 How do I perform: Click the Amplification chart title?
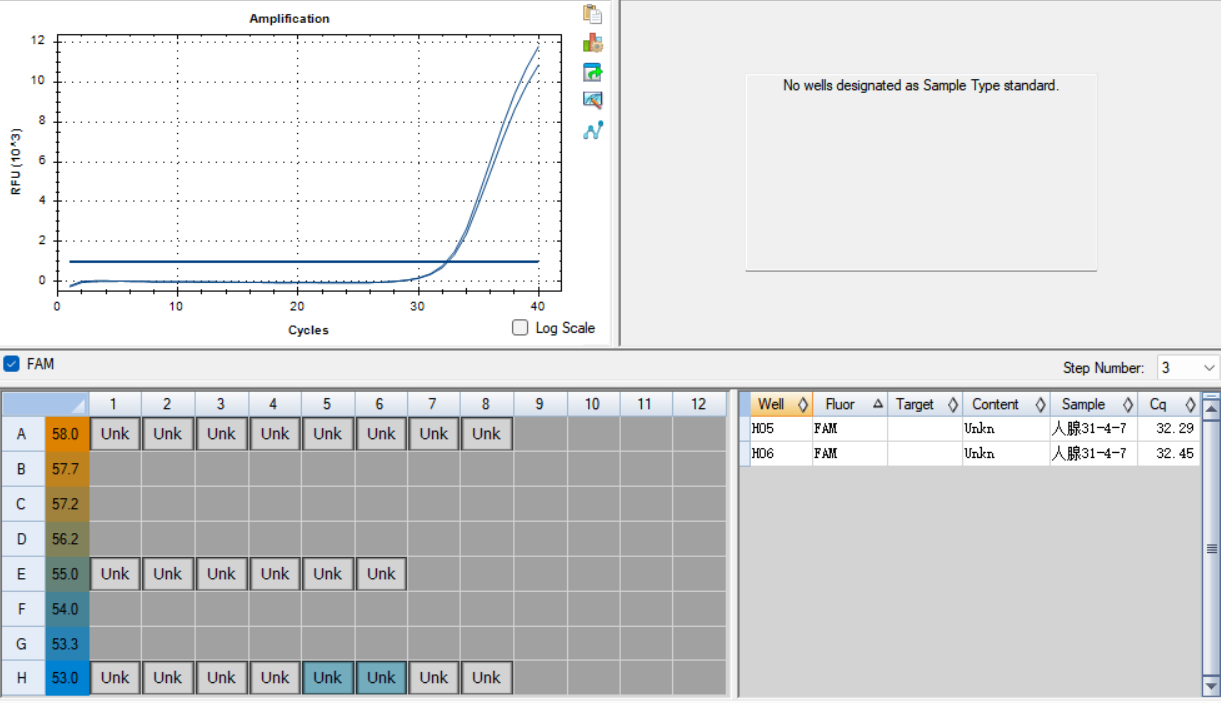(289, 19)
